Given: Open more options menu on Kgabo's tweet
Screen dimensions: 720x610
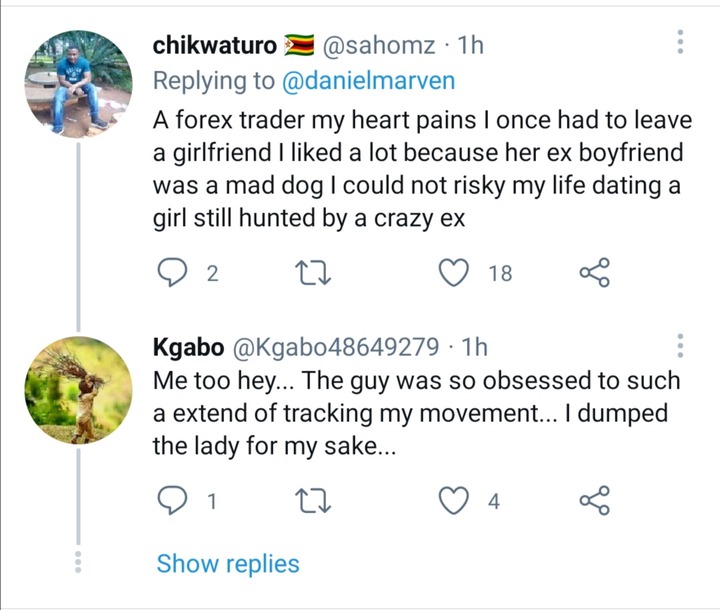Looking at the screenshot, I should (x=681, y=346).
